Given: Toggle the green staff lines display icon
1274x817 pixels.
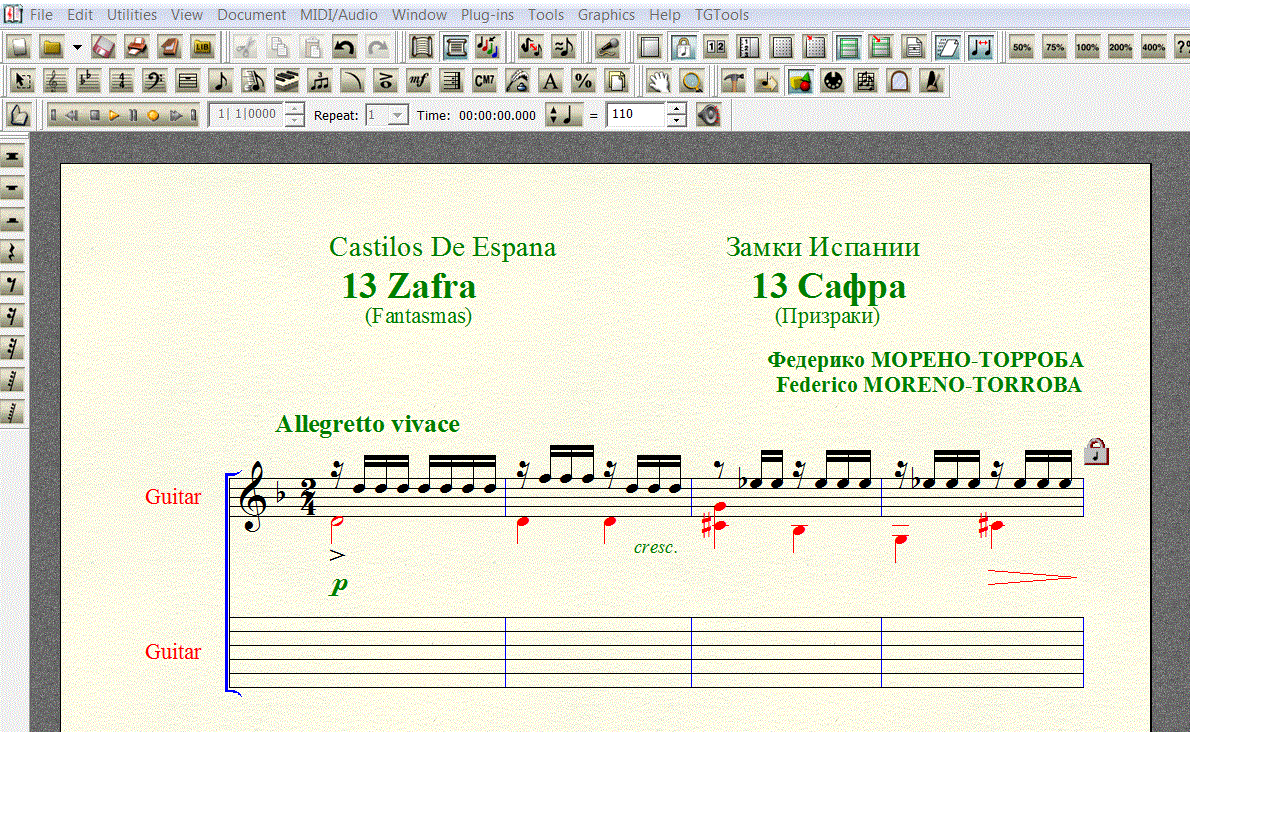Looking at the screenshot, I should (849, 47).
